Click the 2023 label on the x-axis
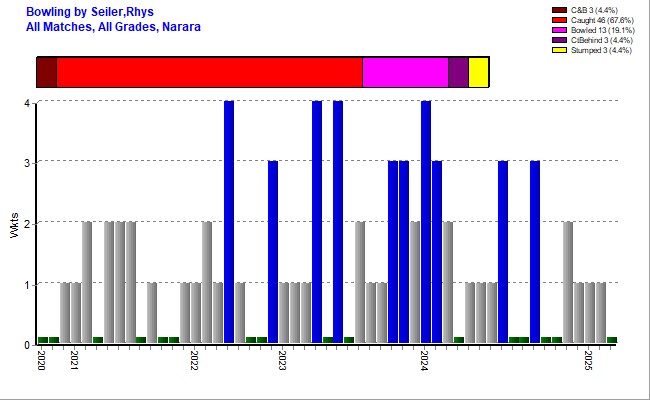Image resolution: width=650 pixels, height=400 pixels. [x=283, y=360]
